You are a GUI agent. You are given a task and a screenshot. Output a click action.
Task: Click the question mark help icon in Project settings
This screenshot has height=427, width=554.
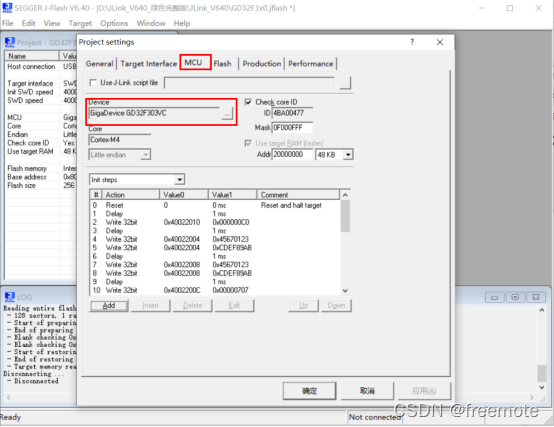tap(412, 42)
